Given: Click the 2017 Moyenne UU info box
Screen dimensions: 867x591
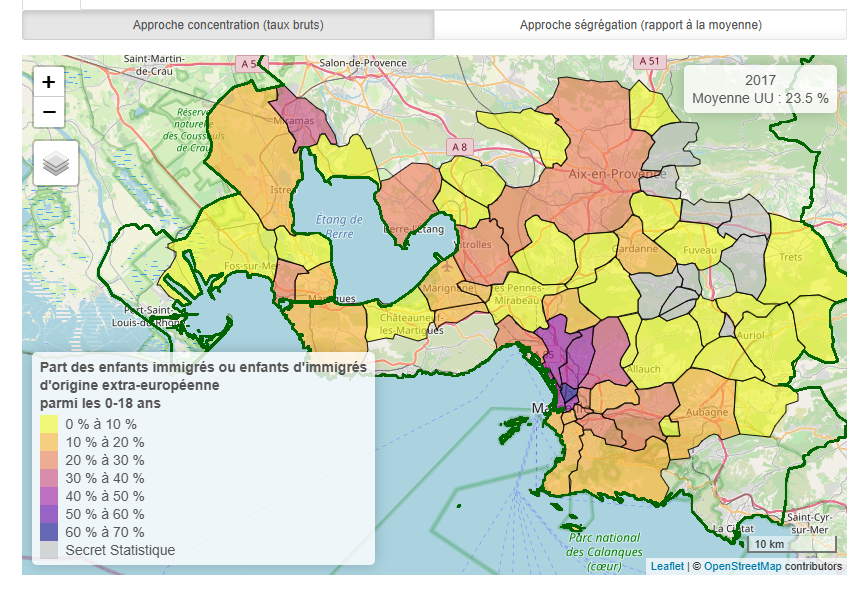Looking at the screenshot, I should [x=760, y=89].
